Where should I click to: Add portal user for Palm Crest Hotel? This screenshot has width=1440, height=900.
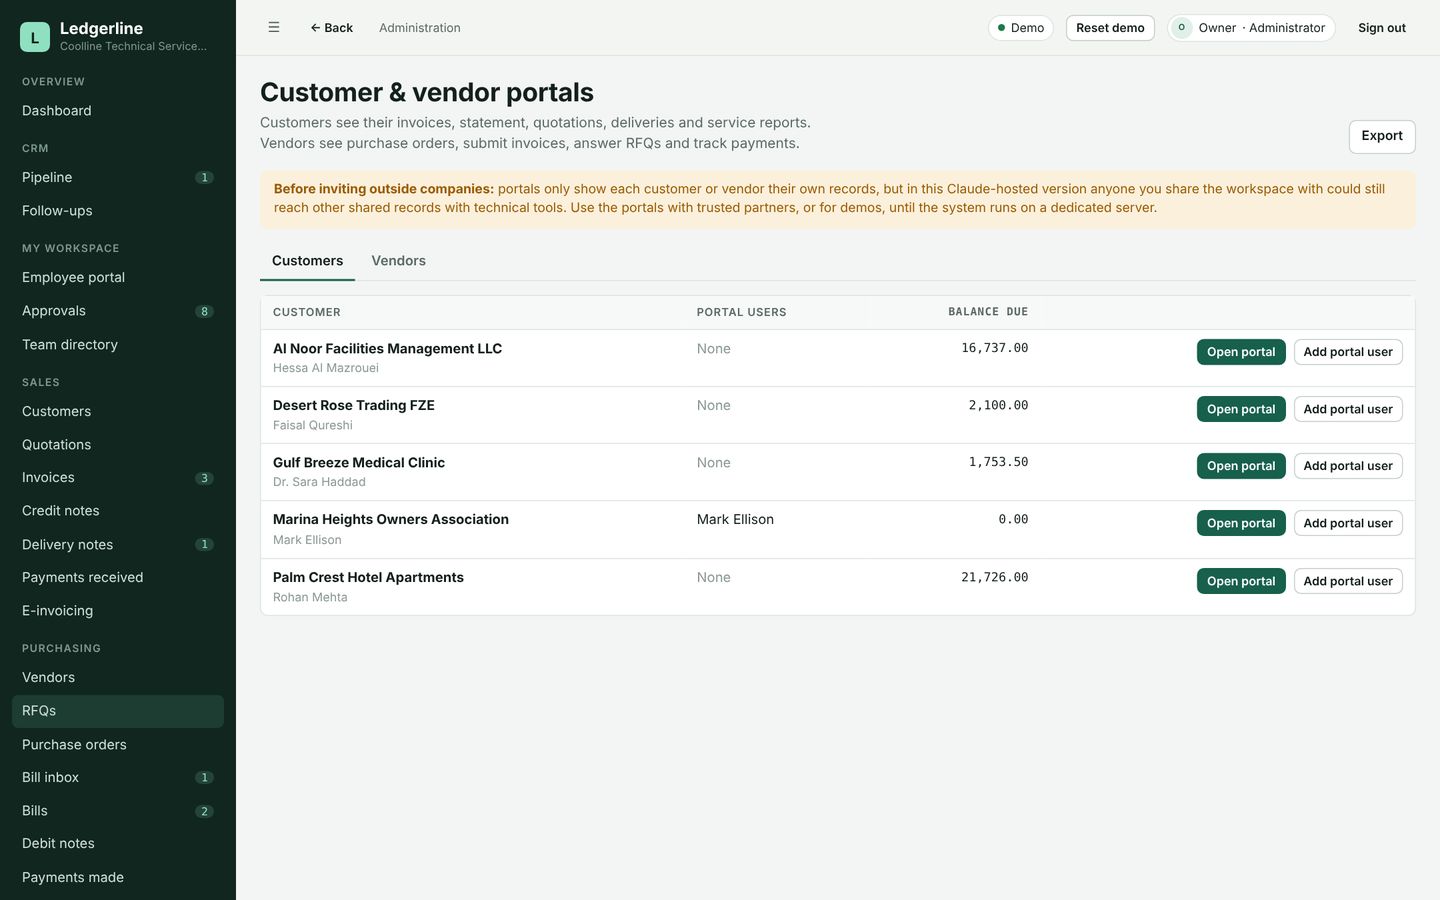(1348, 581)
